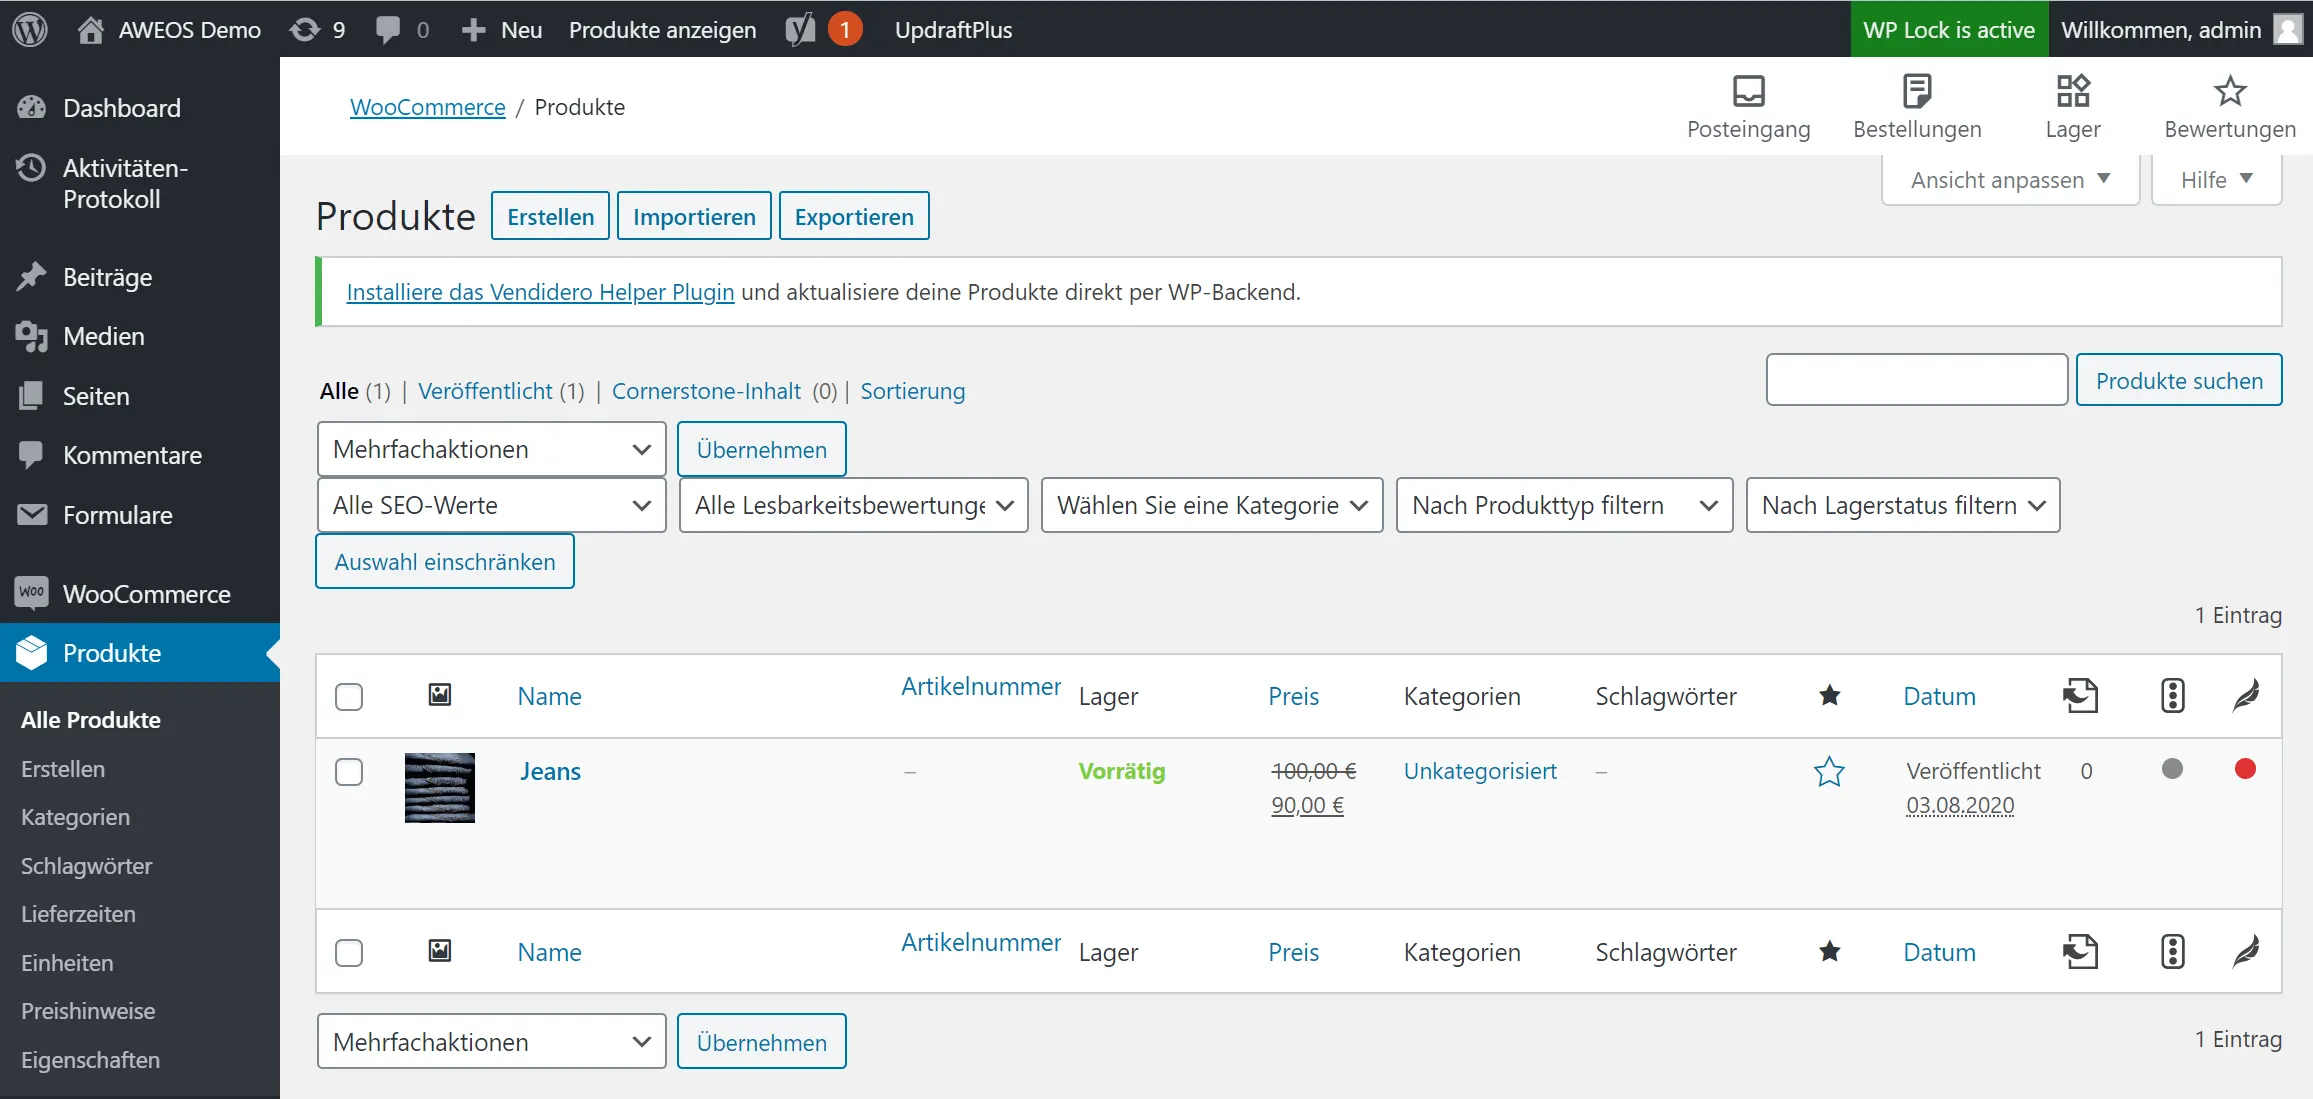Screen dimensions: 2313x1099
Task: Tick the select-all checkbox in table footer
Action: click(x=349, y=952)
